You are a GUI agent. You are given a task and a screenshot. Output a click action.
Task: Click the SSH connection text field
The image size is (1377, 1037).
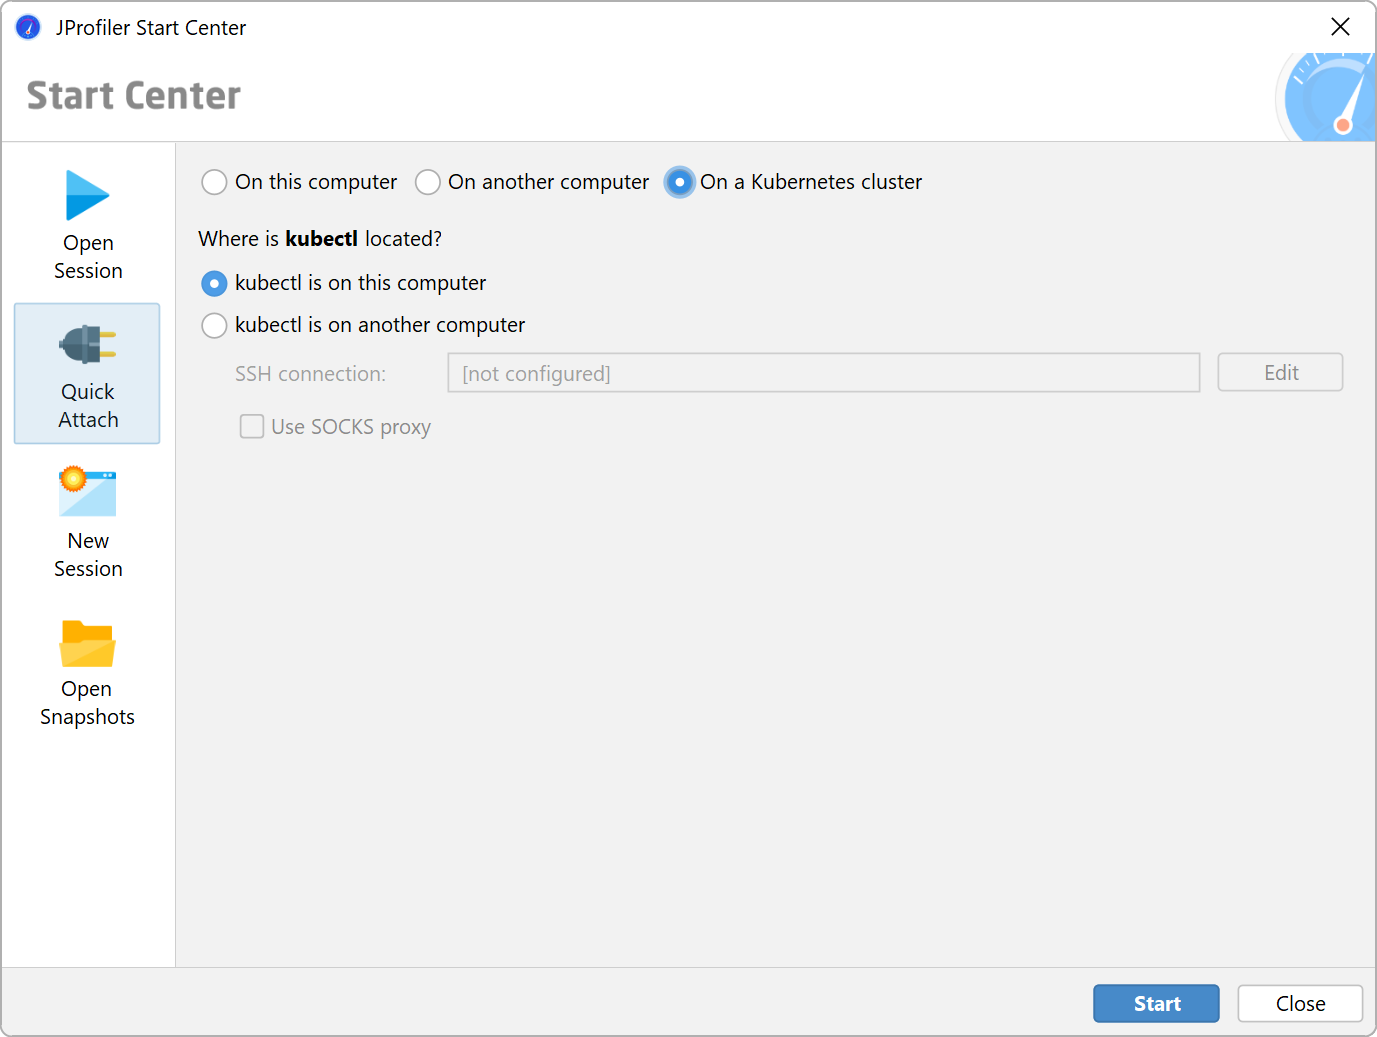point(823,373)
